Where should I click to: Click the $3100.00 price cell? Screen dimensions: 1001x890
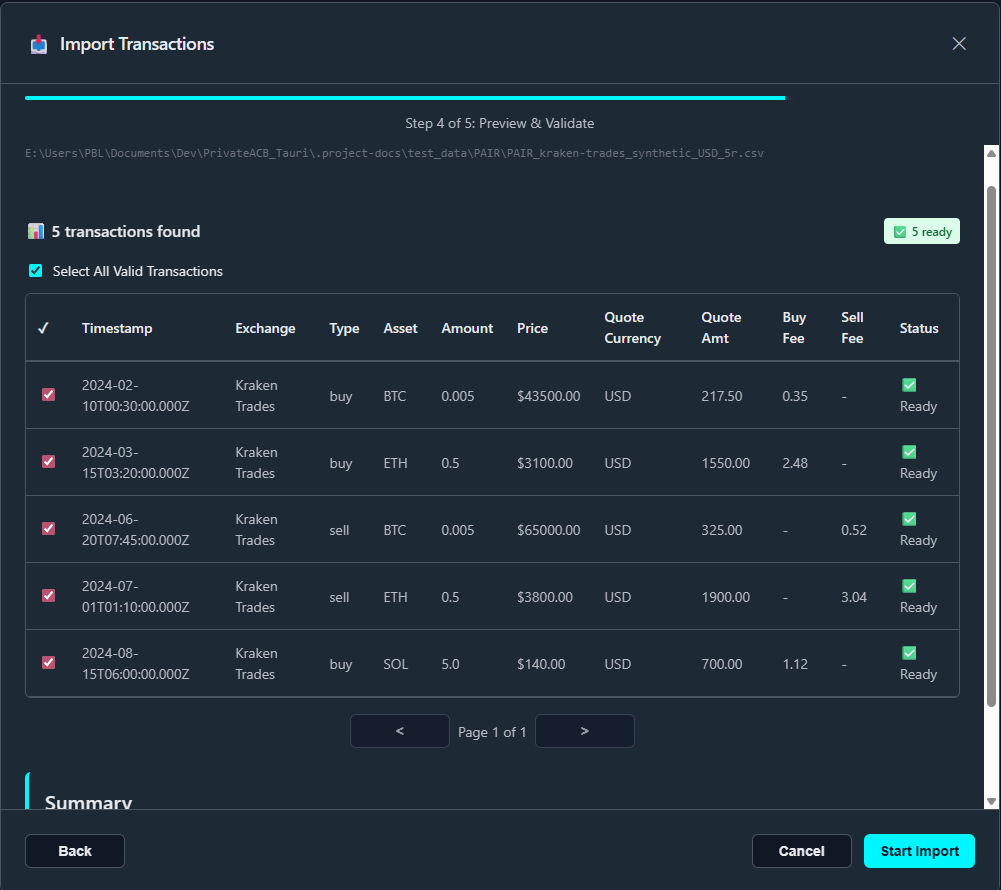tap(545, 463)
